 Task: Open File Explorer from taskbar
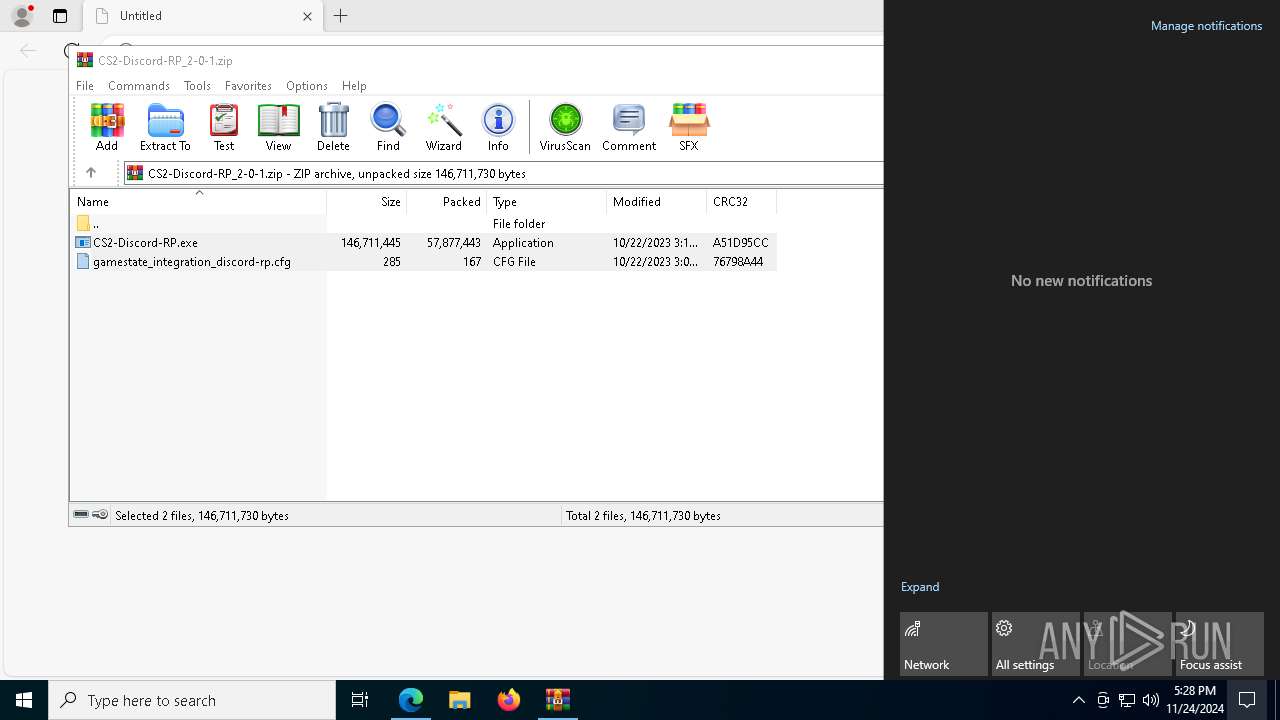click(x=460, y=700)
